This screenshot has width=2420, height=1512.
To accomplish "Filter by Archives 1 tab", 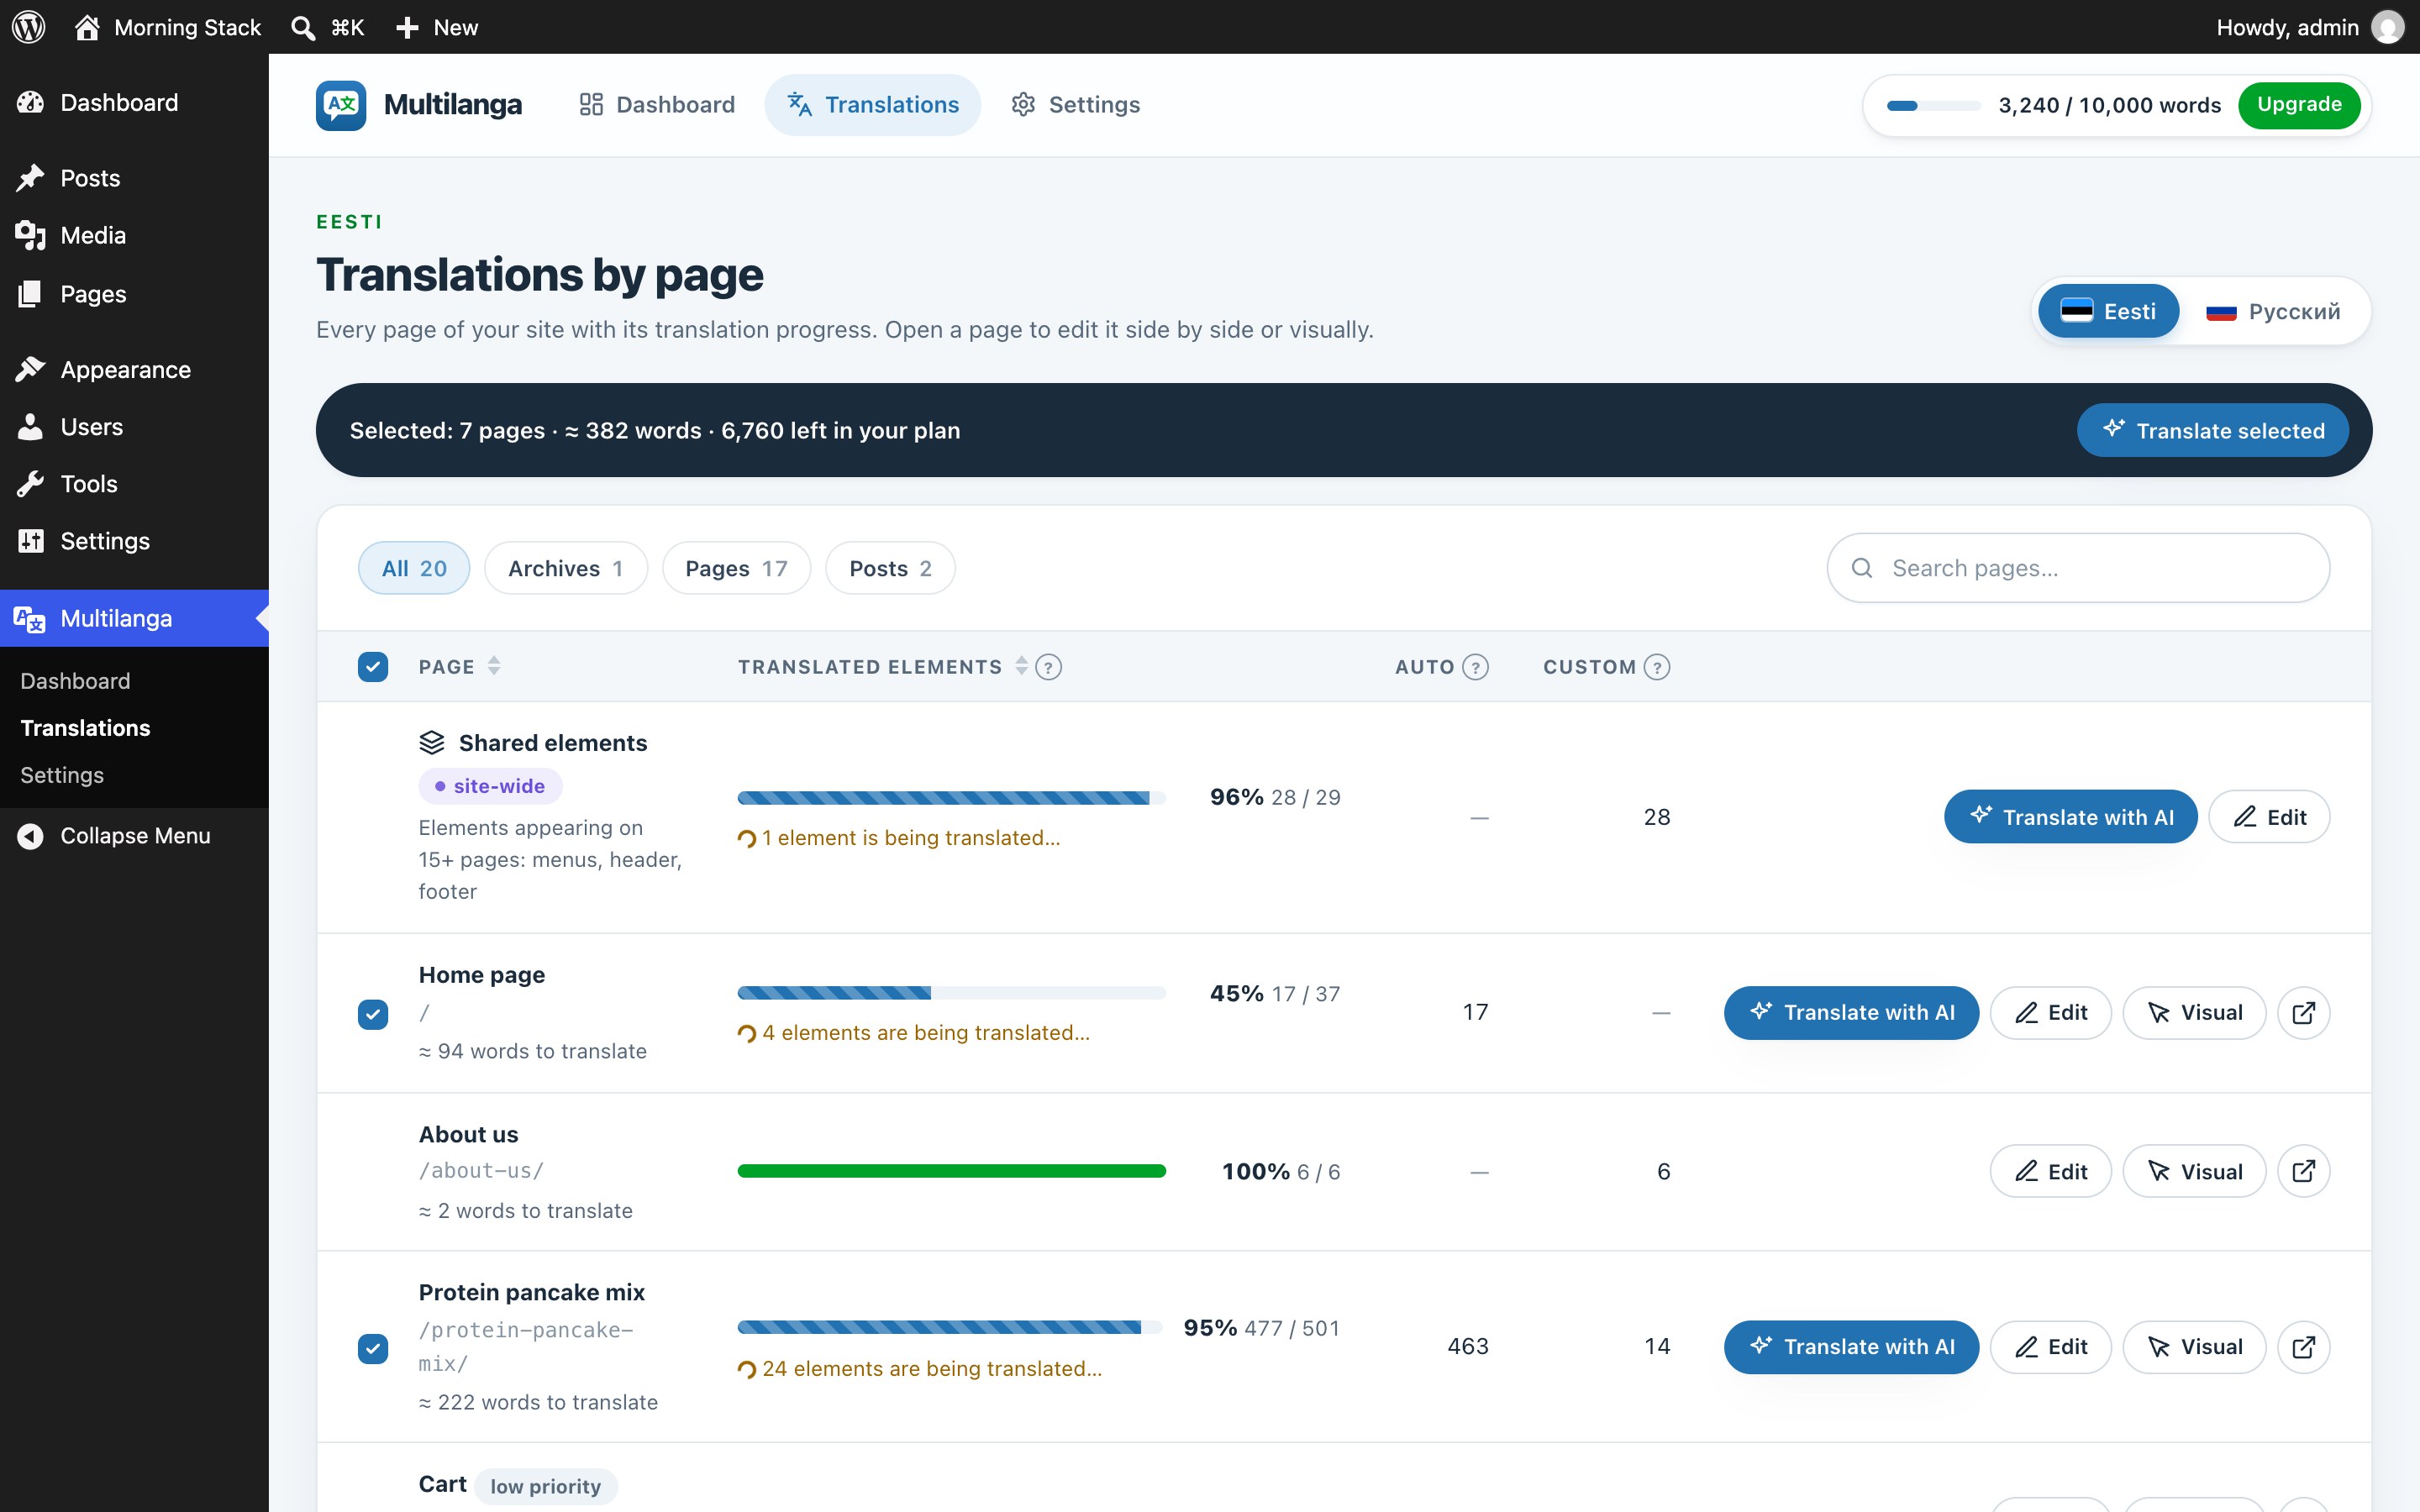I will pos(566,568).
